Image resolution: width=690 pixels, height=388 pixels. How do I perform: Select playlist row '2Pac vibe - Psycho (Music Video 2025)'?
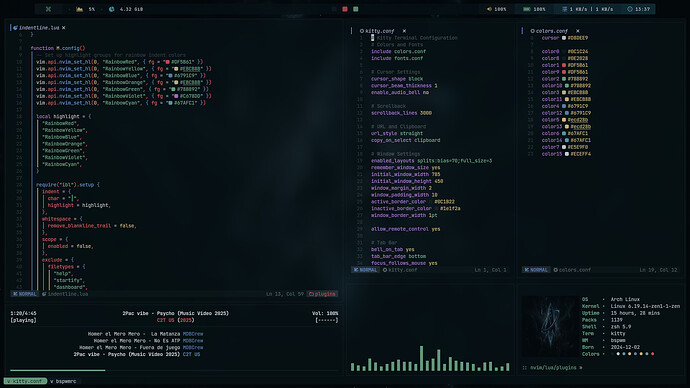point(126,354)
